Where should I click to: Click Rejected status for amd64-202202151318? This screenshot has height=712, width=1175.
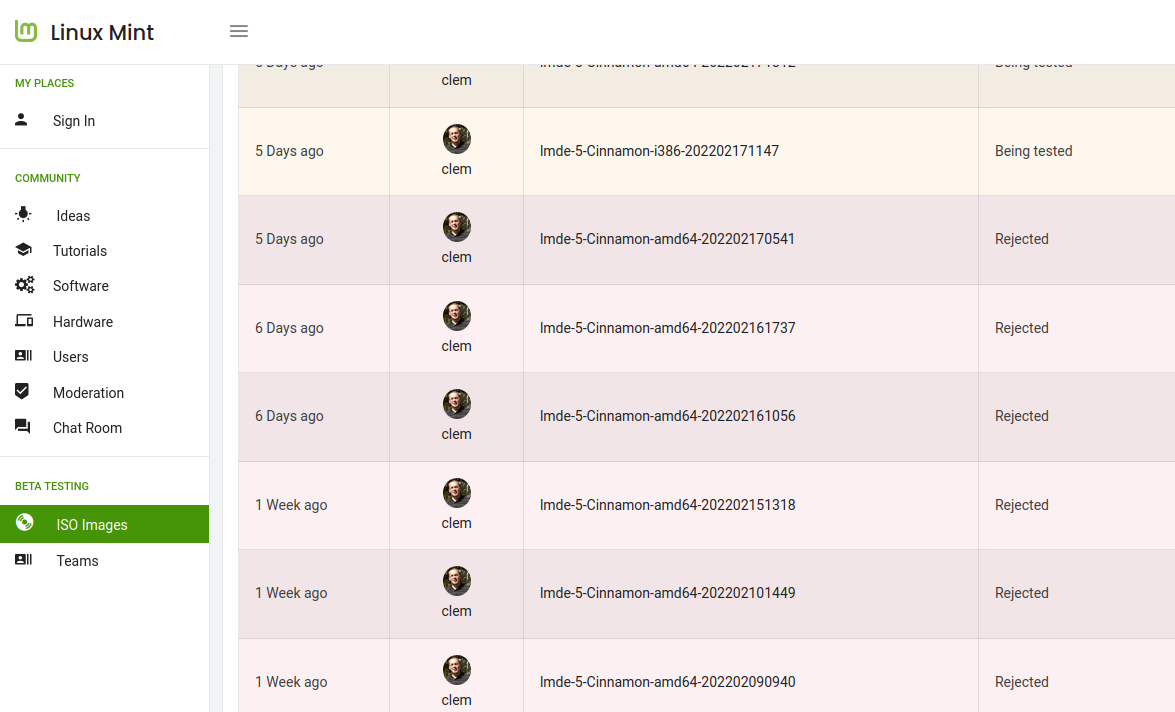(1021, 505)
